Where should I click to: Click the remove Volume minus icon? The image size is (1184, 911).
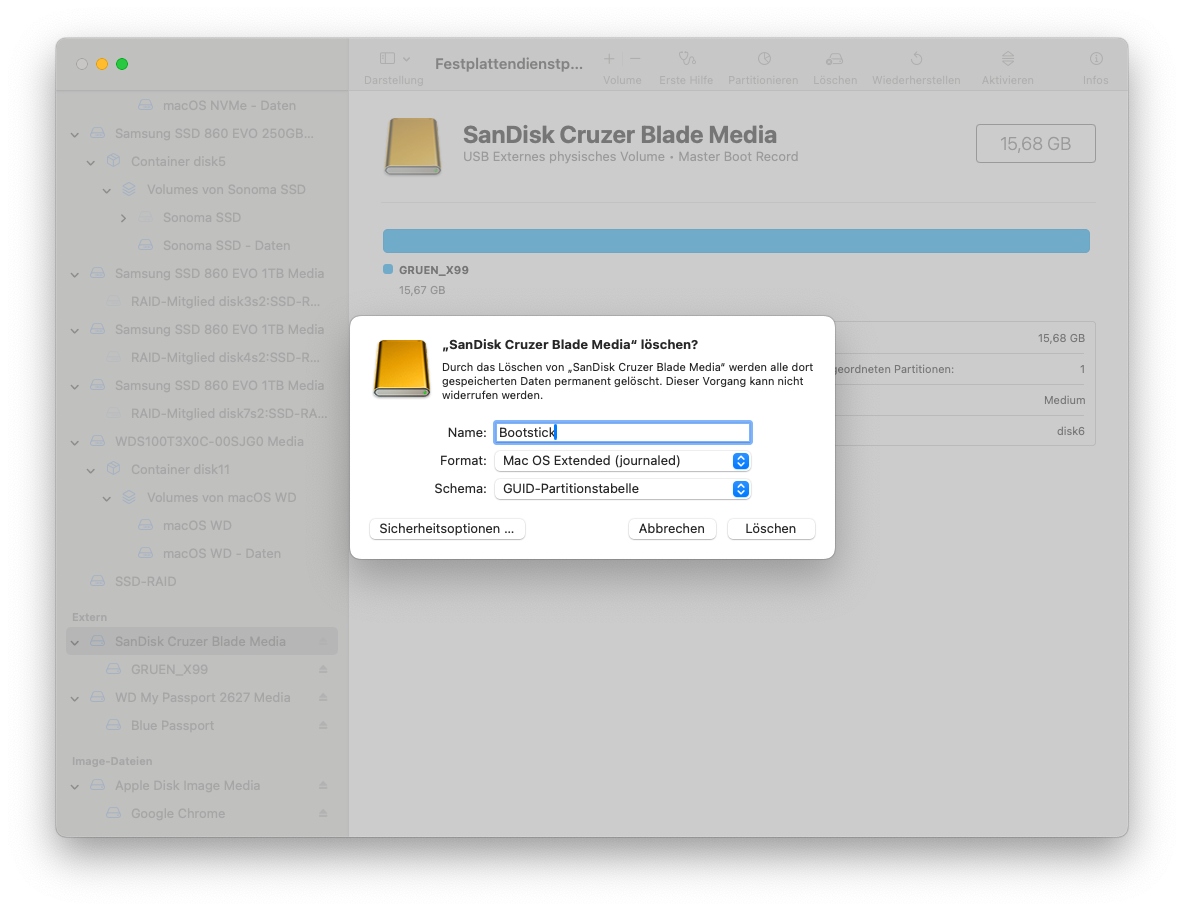[x=635, y=59]
